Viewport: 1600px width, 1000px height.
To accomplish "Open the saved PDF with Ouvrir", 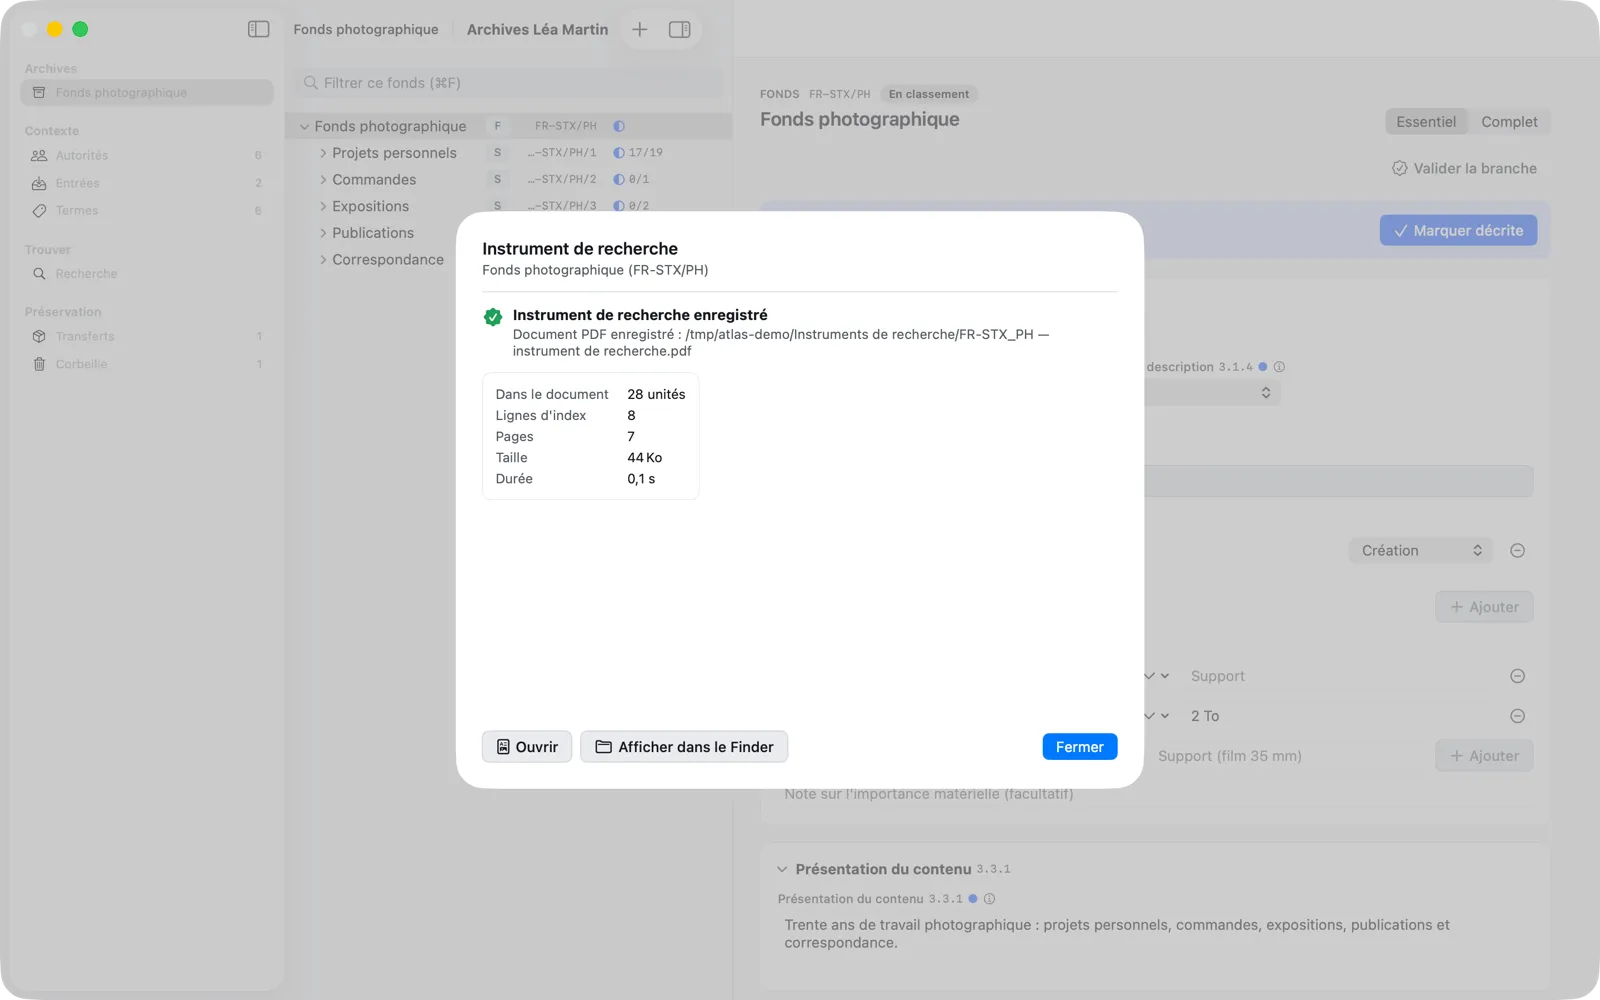I will coord(527,747).
